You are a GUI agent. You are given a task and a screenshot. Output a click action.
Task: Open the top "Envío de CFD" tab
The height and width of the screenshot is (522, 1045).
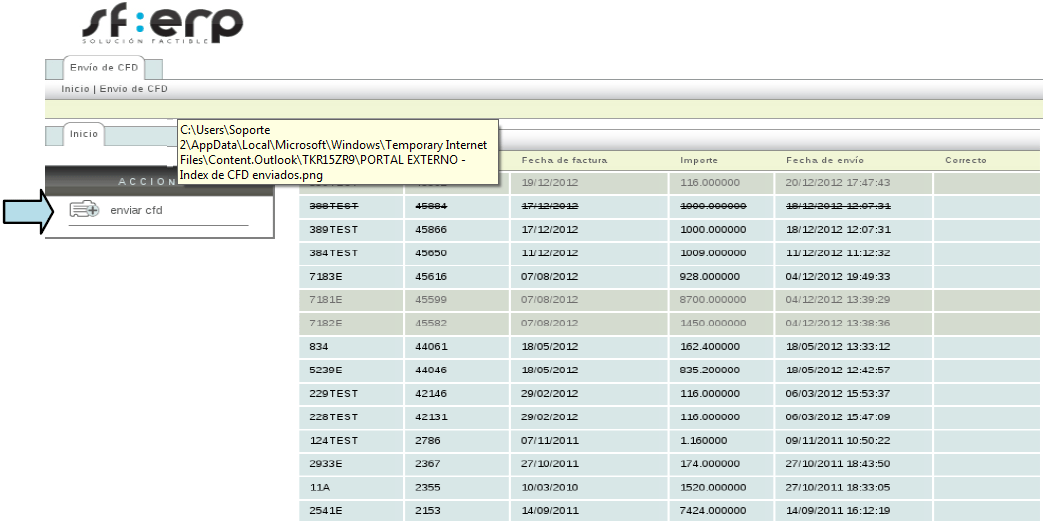(x=104, y=68)
